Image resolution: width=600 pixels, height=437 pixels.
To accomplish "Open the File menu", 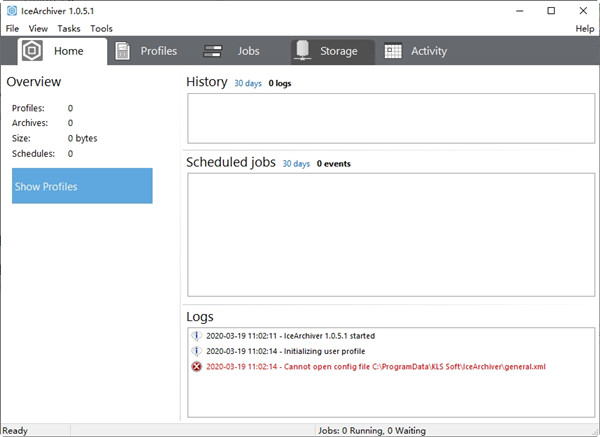I will pyautogui.click(x=13, y=29).
